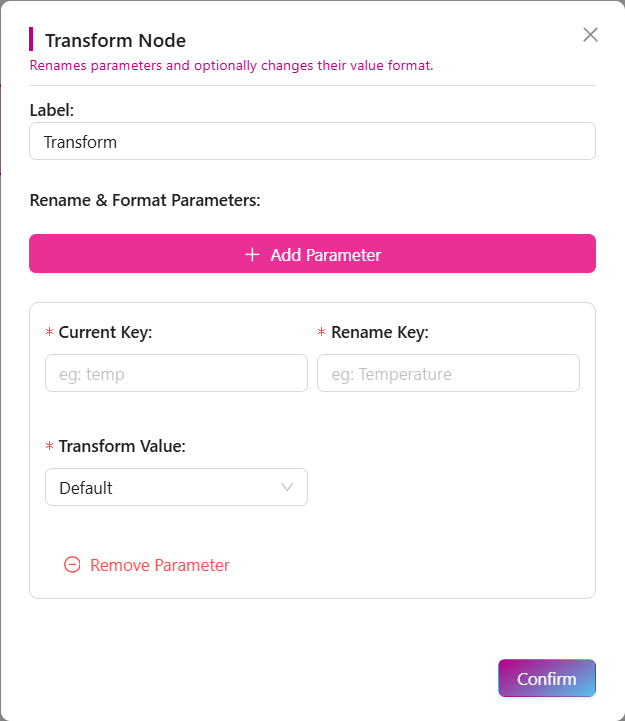Click the plus icon on Add Parameter
This screenshot has height=721, width=625.
(x=252, y=255)
